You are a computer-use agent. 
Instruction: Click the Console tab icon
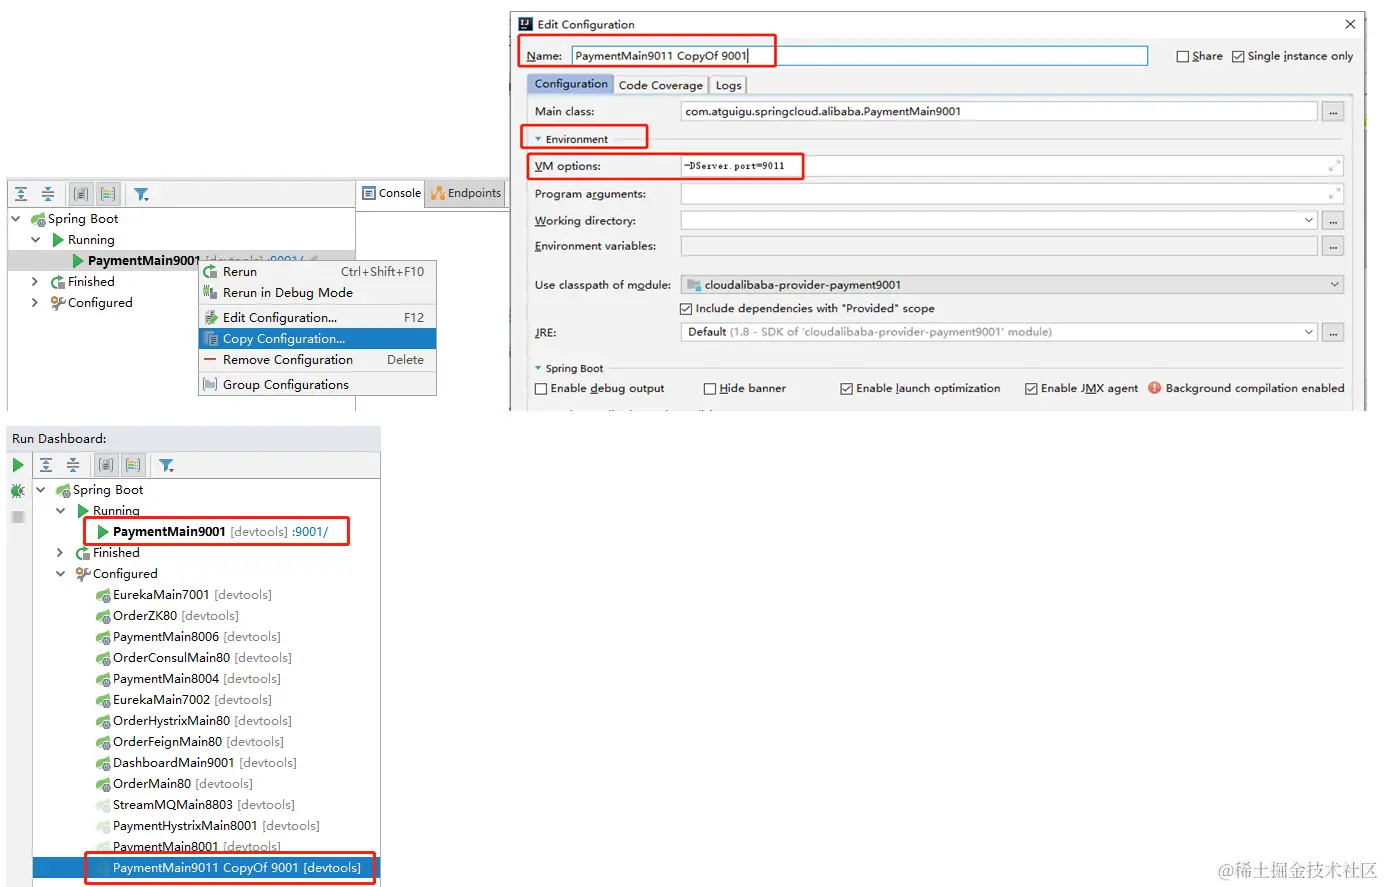coord(369,193)
